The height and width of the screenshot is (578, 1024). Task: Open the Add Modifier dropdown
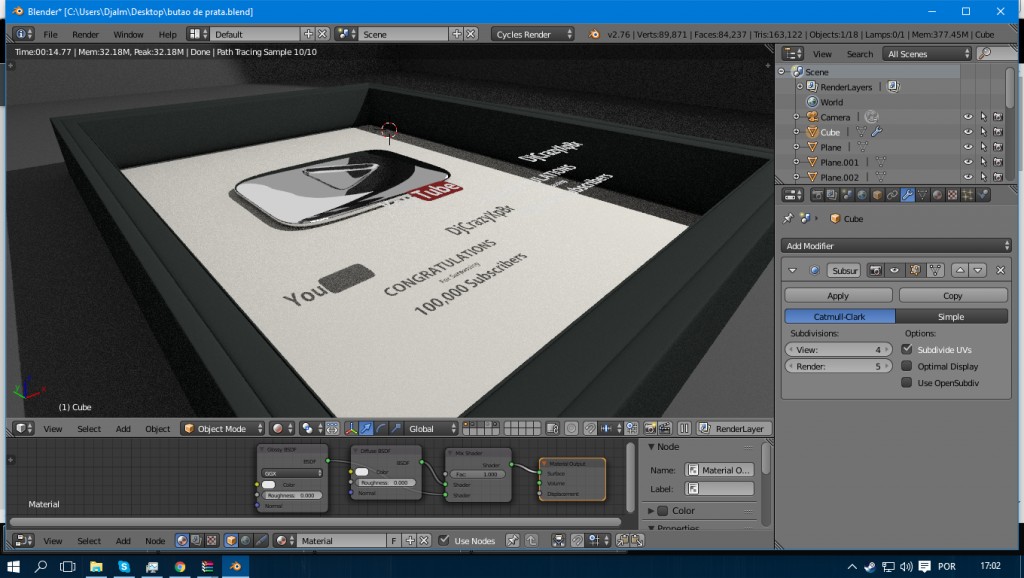pos(895,245)
